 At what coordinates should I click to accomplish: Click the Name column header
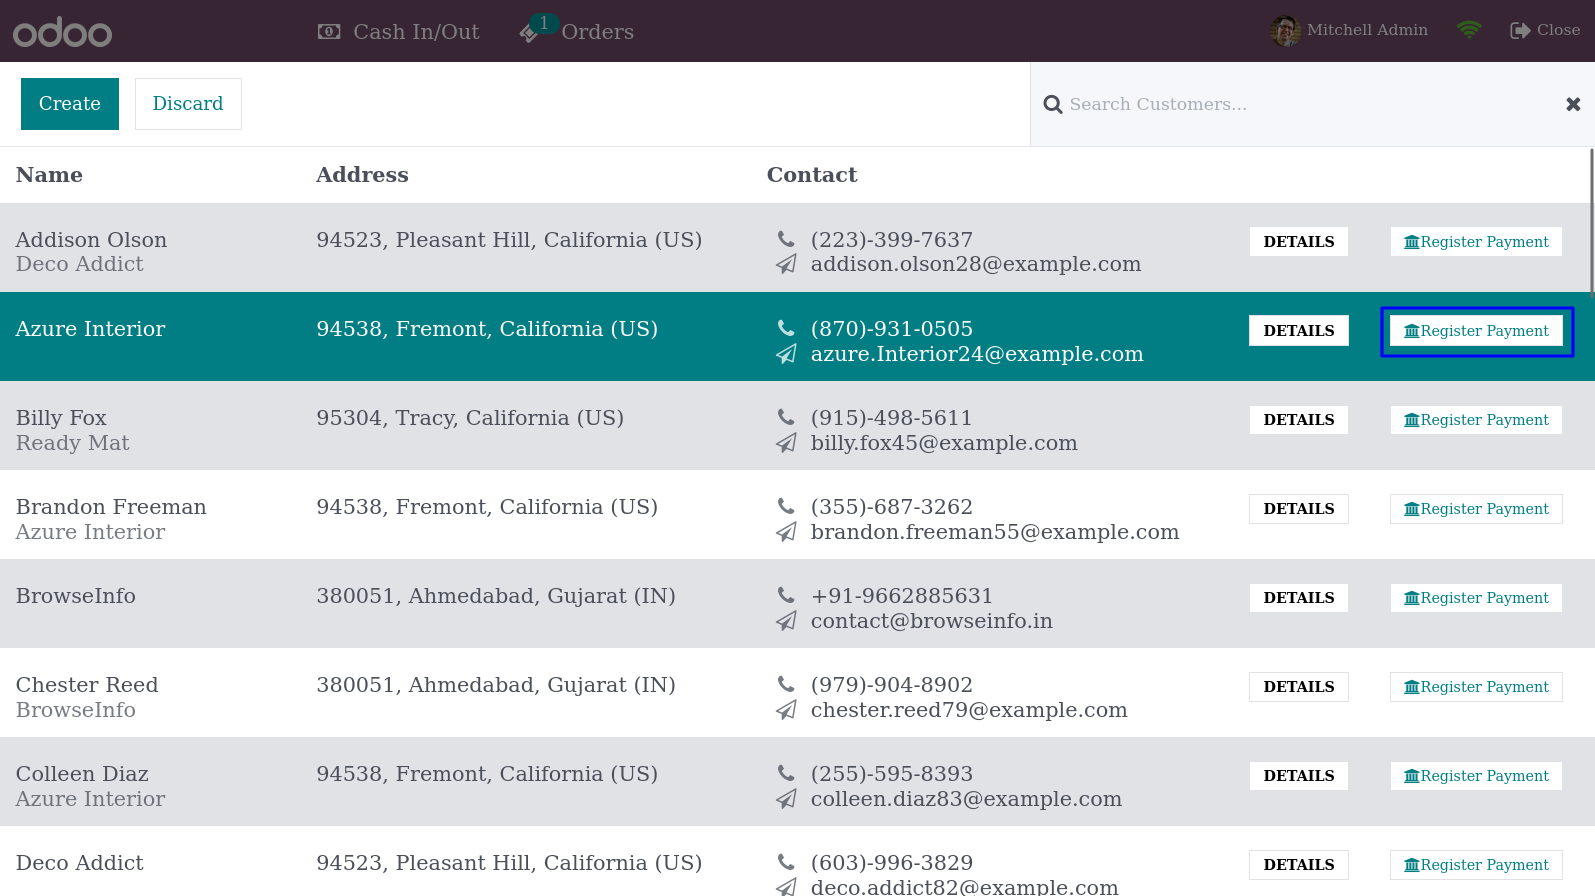point(49,175)
